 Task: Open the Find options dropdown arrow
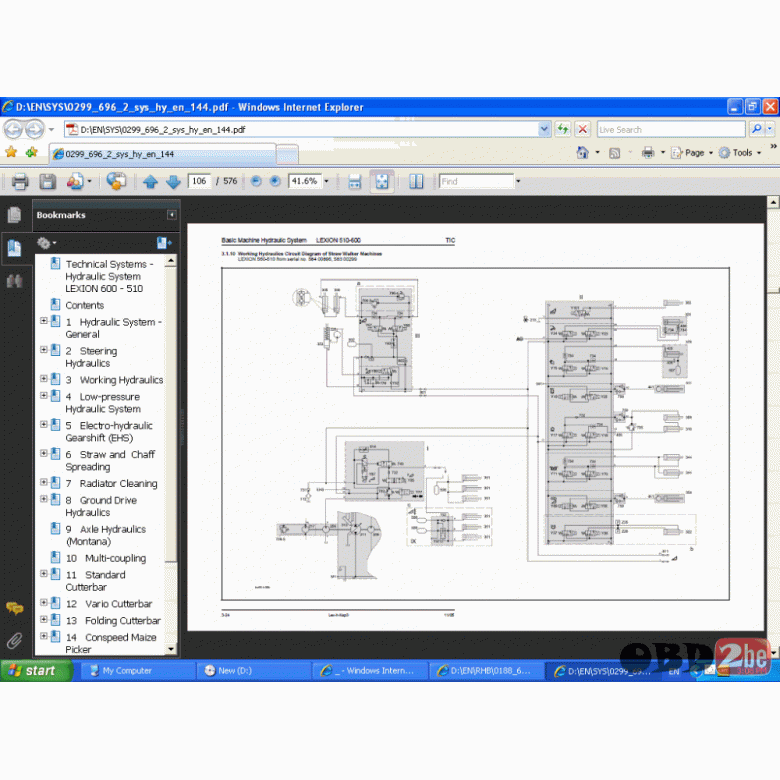[x=518, y=181]
